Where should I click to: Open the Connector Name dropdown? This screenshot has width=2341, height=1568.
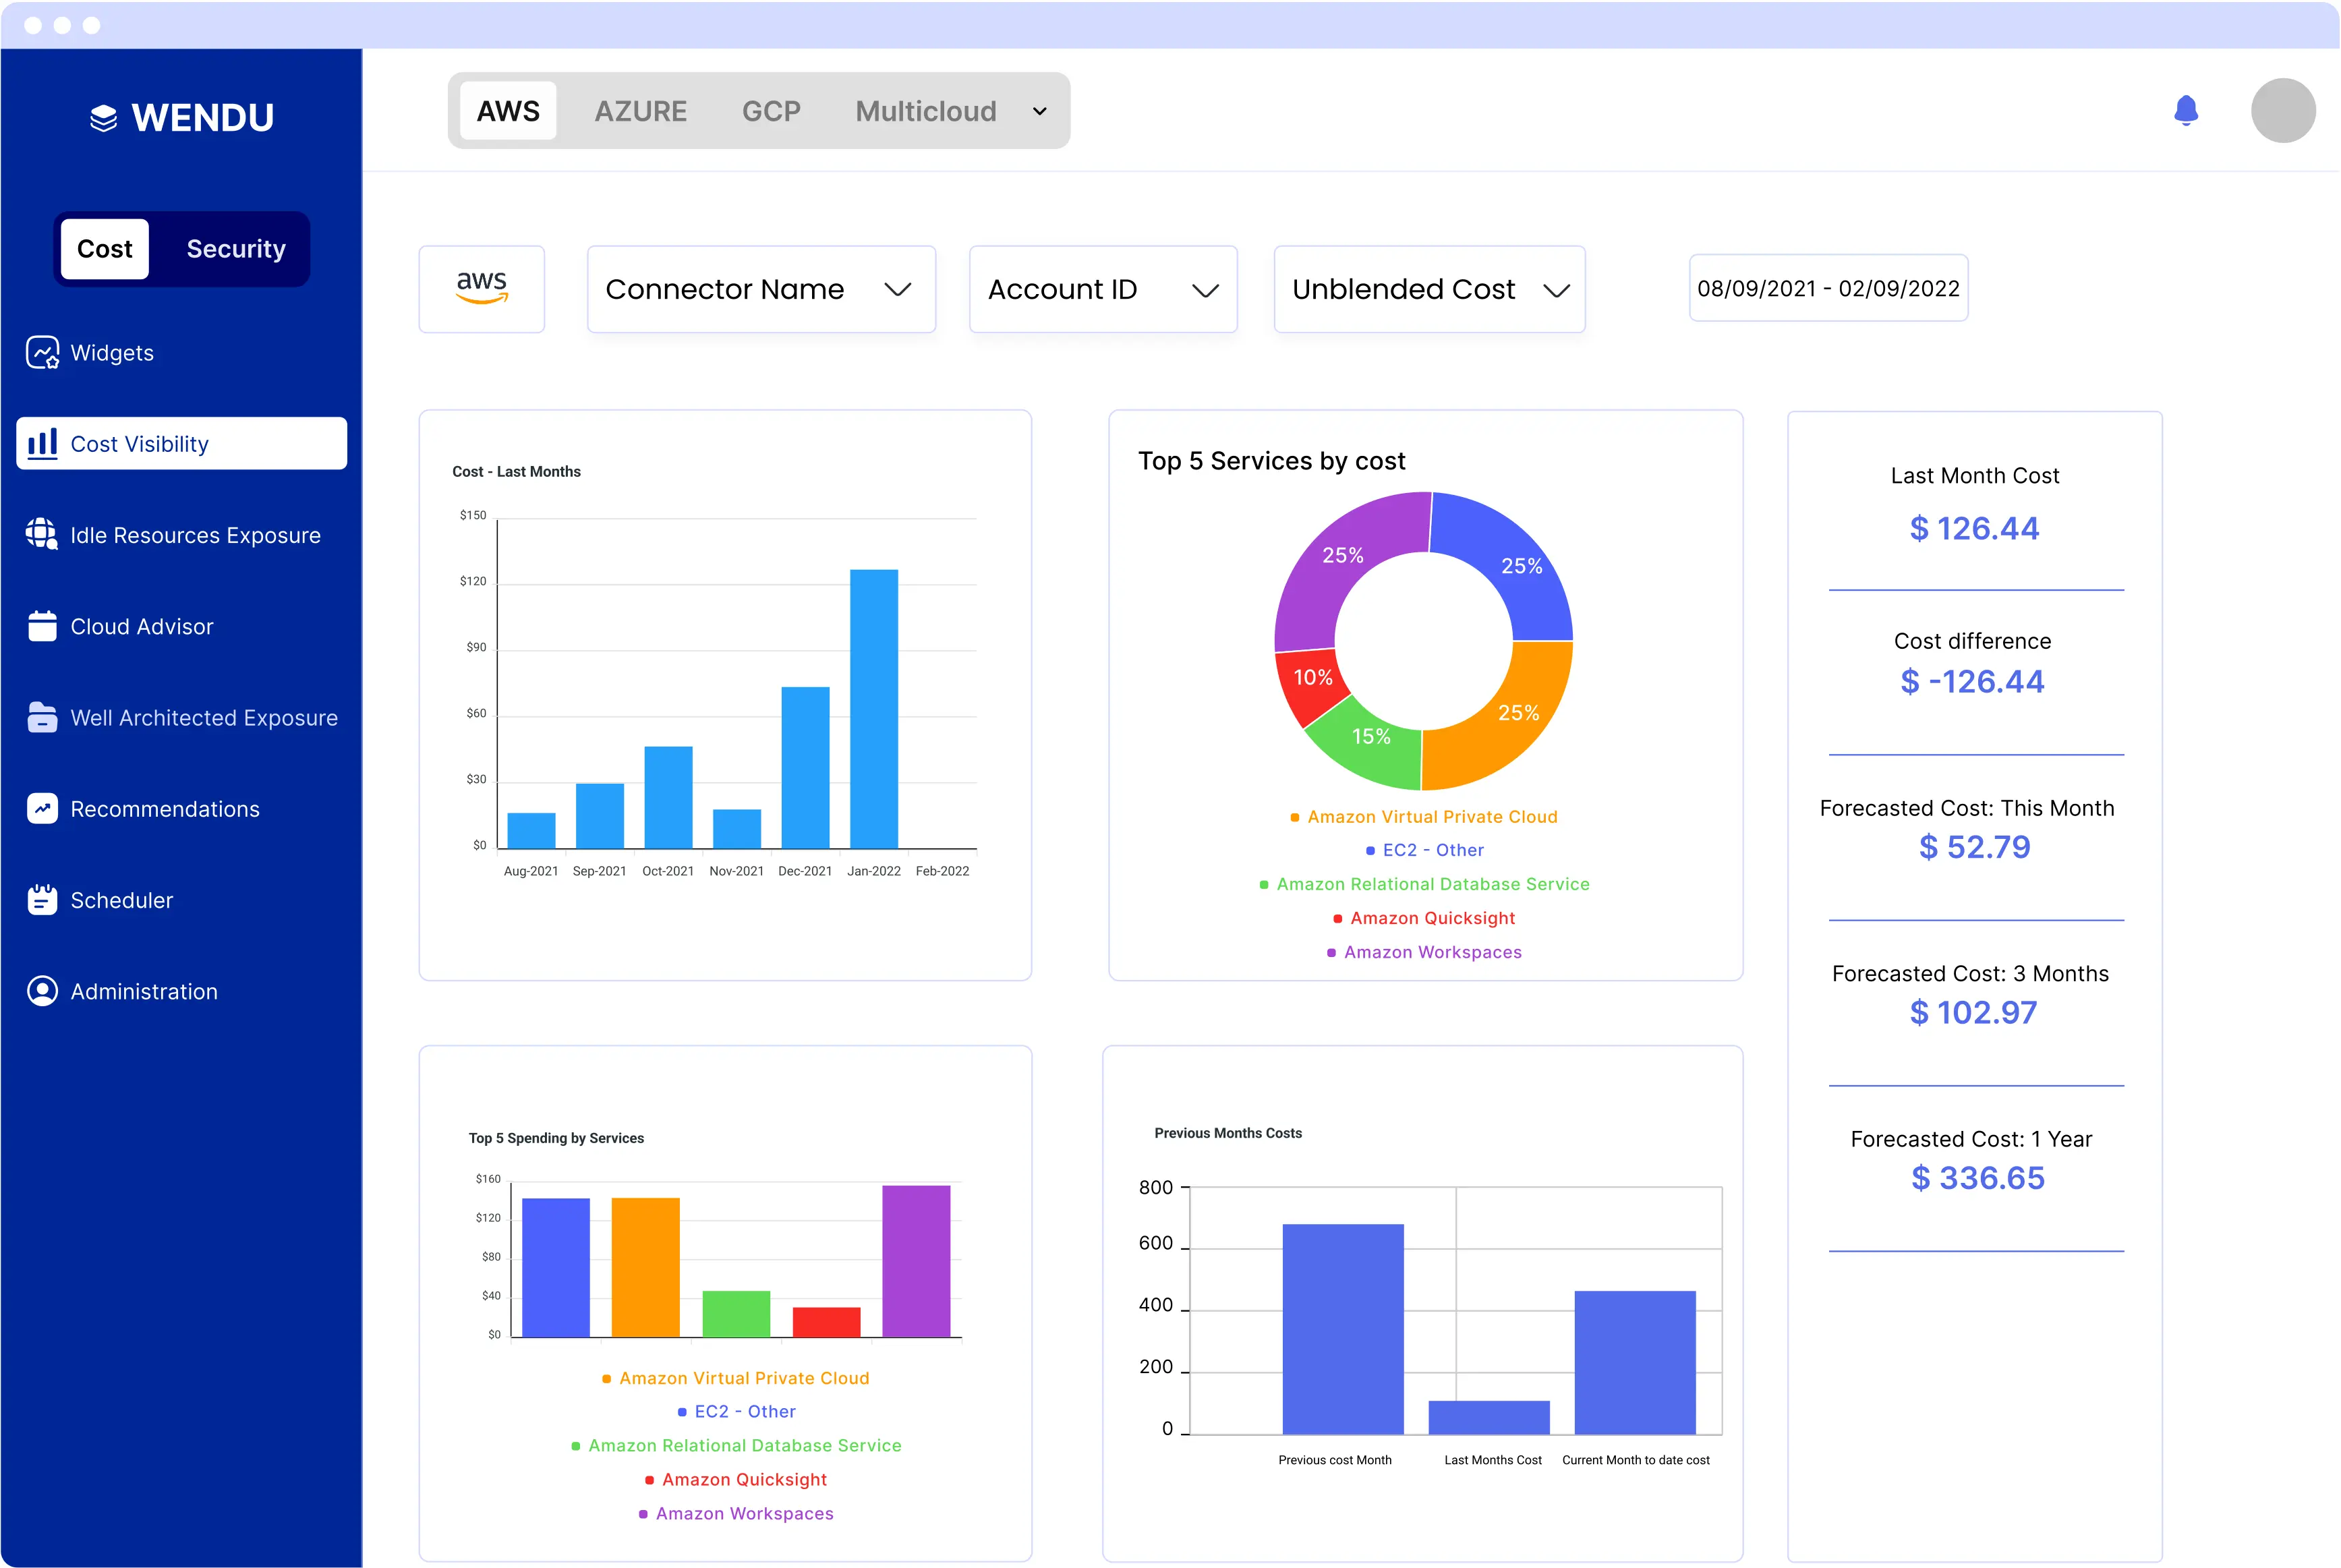point(760,289)
